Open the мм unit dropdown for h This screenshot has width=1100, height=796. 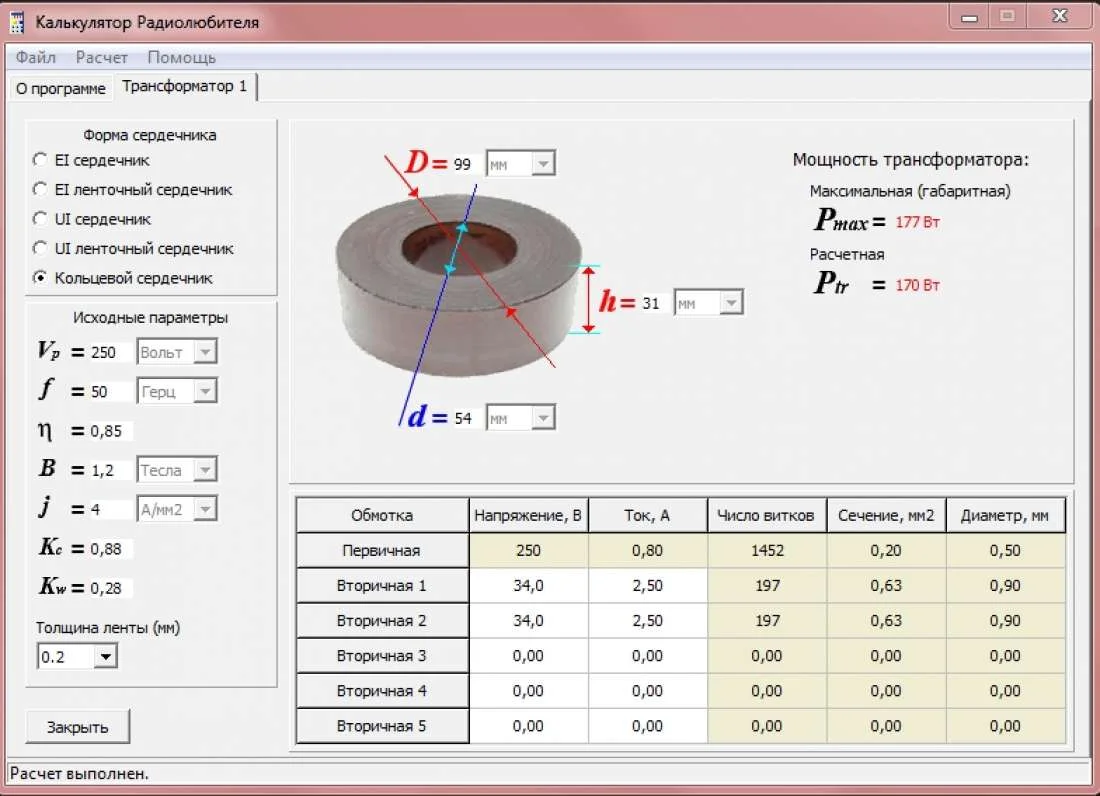(709, 303)
